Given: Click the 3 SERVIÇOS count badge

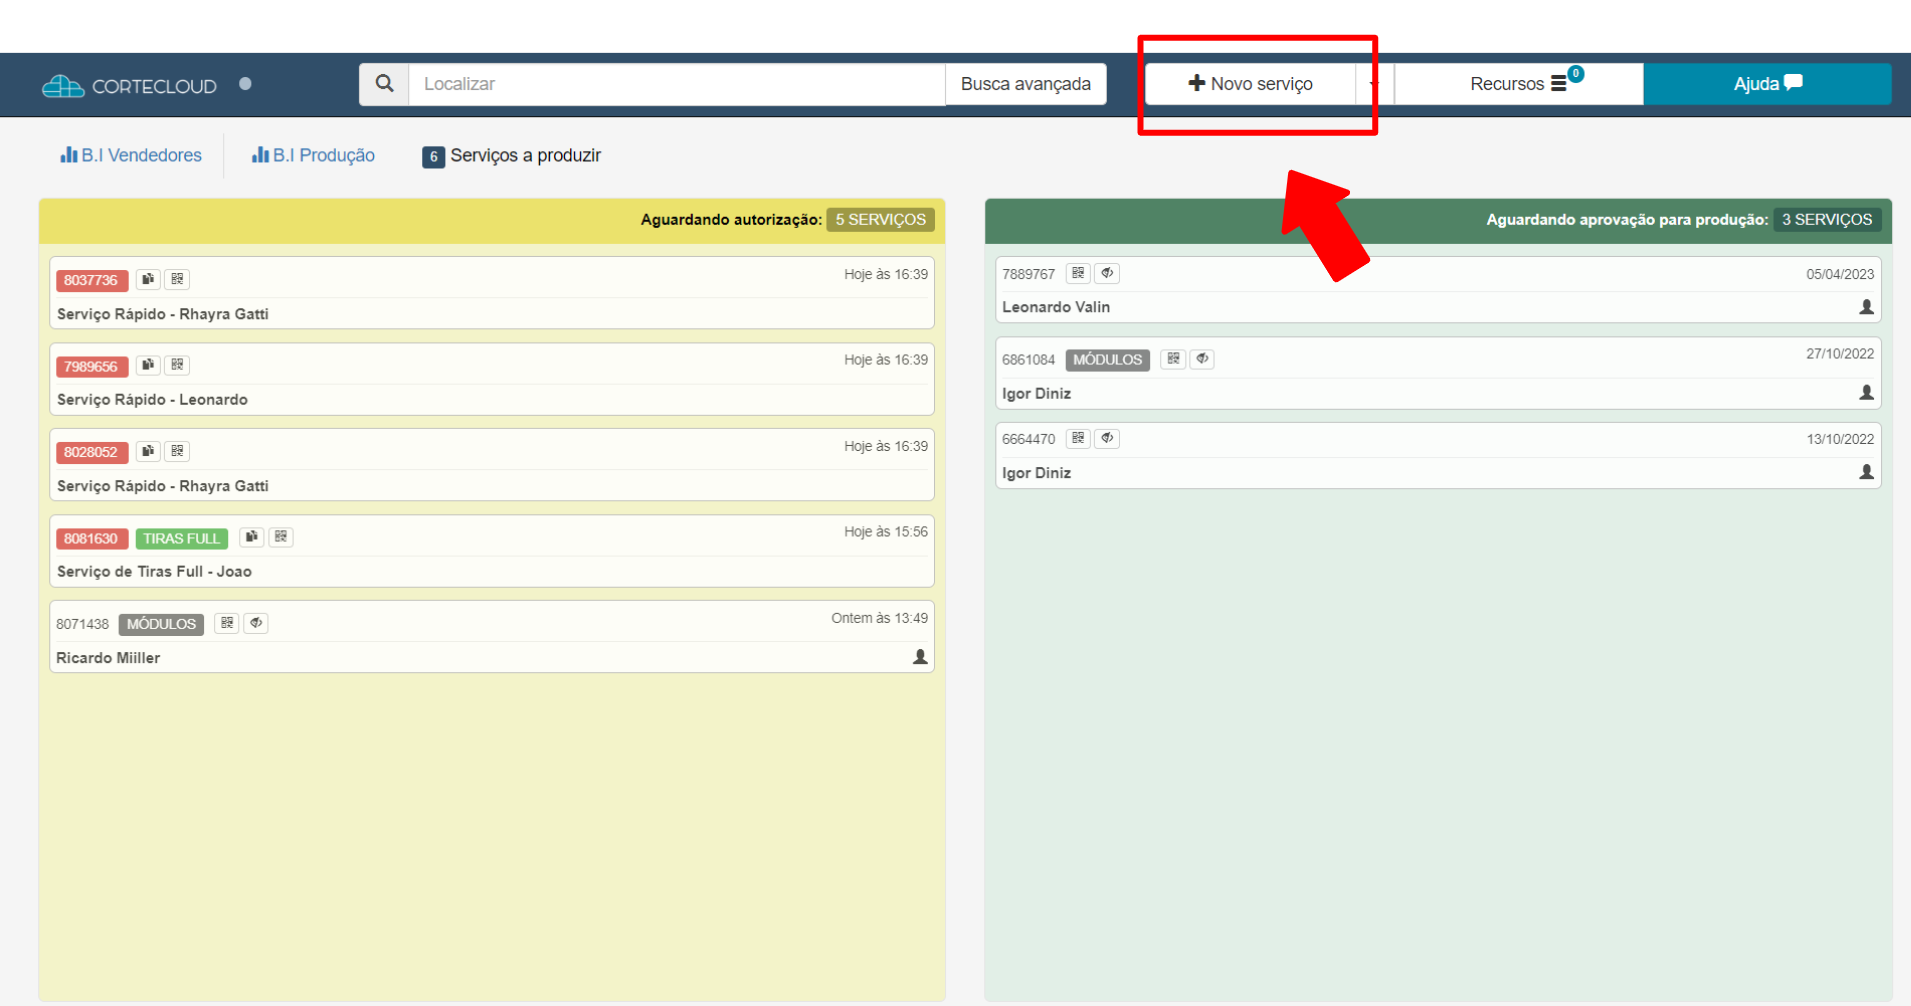Looking at the screenshot, I should tap(1827, 220).
